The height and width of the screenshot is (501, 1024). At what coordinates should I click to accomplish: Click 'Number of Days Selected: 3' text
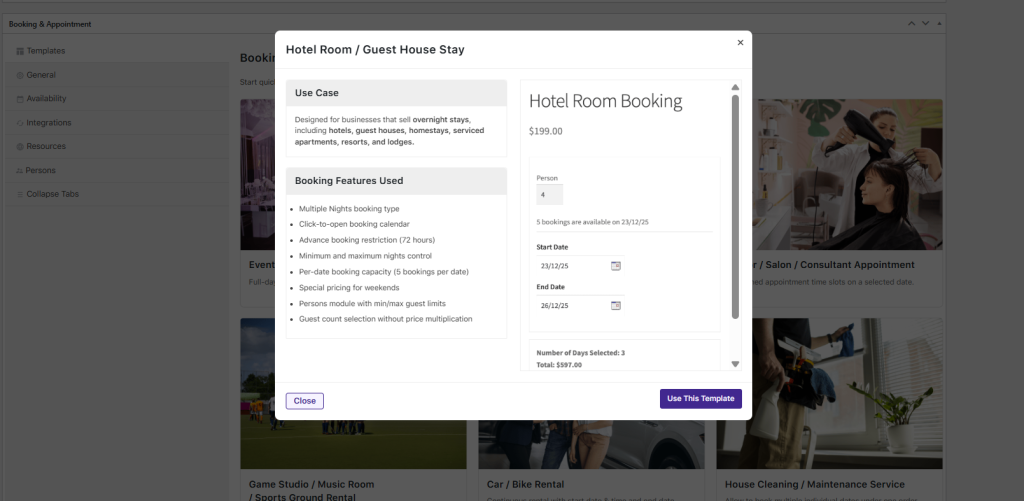pyautogui.click(x=581, y=353)
